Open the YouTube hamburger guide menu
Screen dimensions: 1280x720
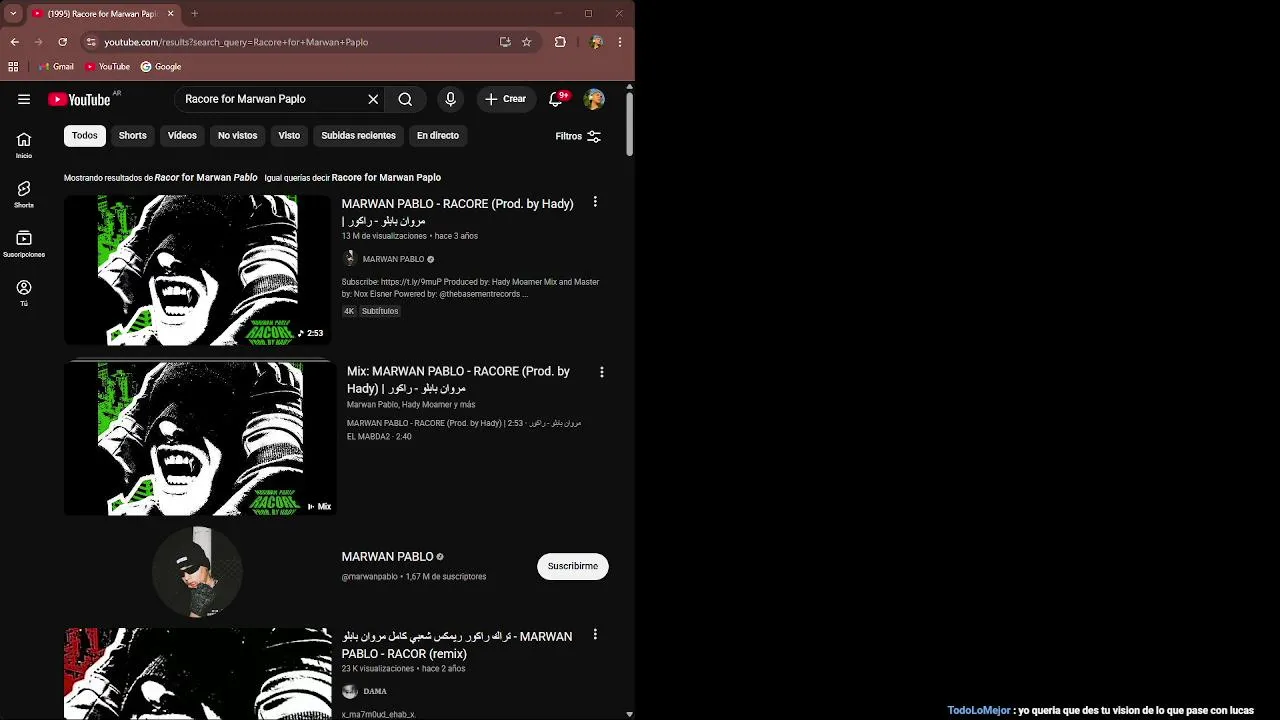[x=24, y=99]
